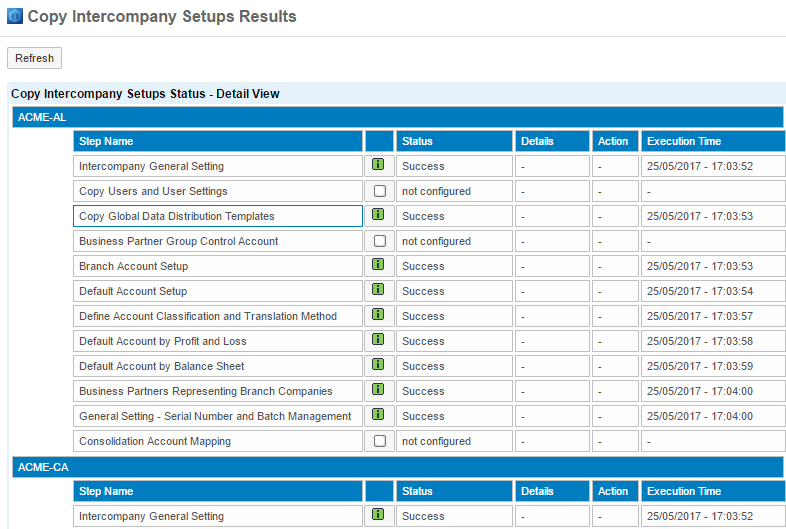Toggle checkbox for Business Partner Group Control Account

[379, 241]
